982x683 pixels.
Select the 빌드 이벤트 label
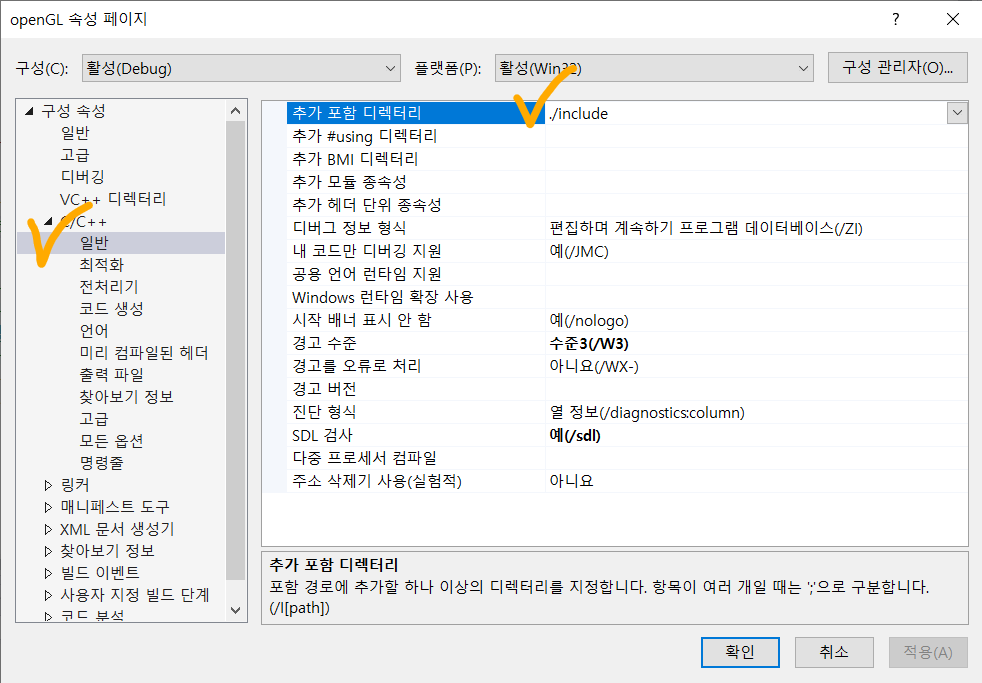[100, 573]
